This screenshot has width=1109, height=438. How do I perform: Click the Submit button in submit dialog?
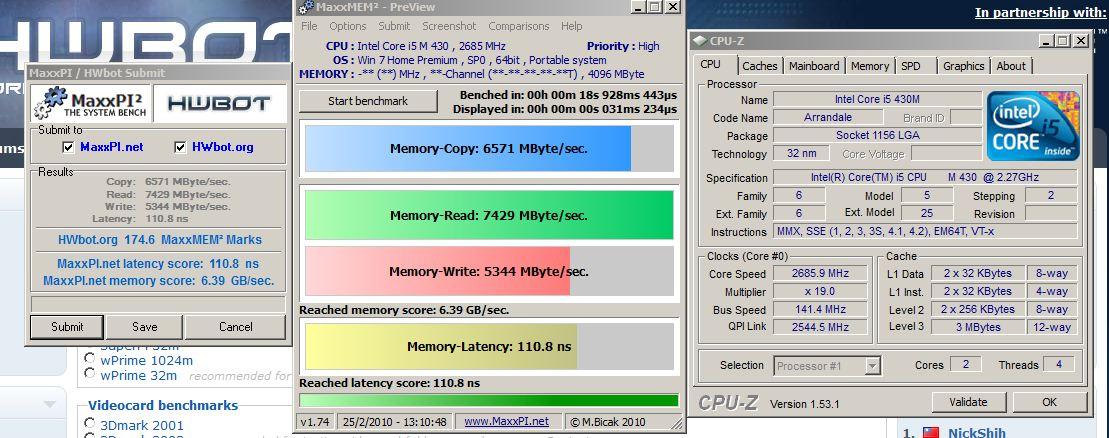67,327
